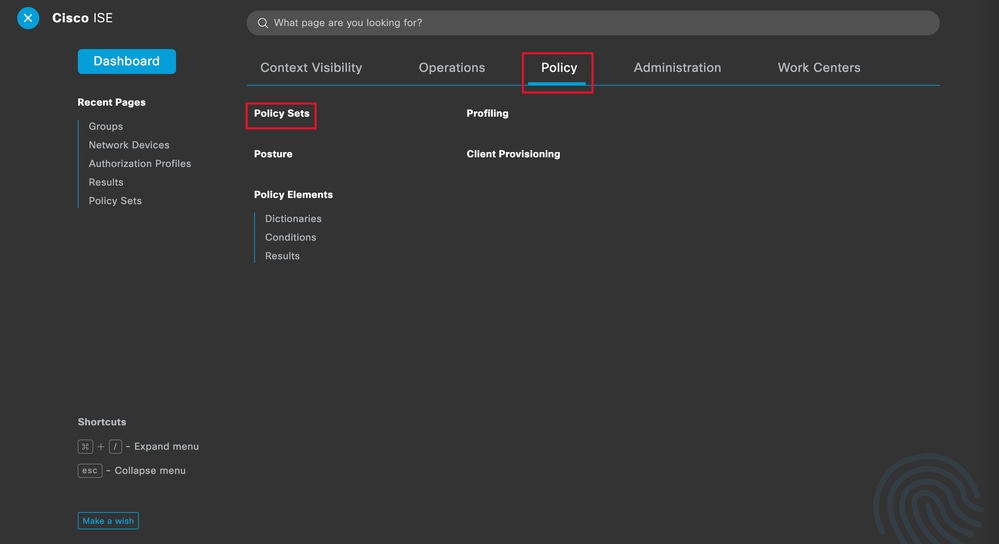Click the Make a wish button
The height and width of the screenshot is (544, 999).
(x=108, y=520)
